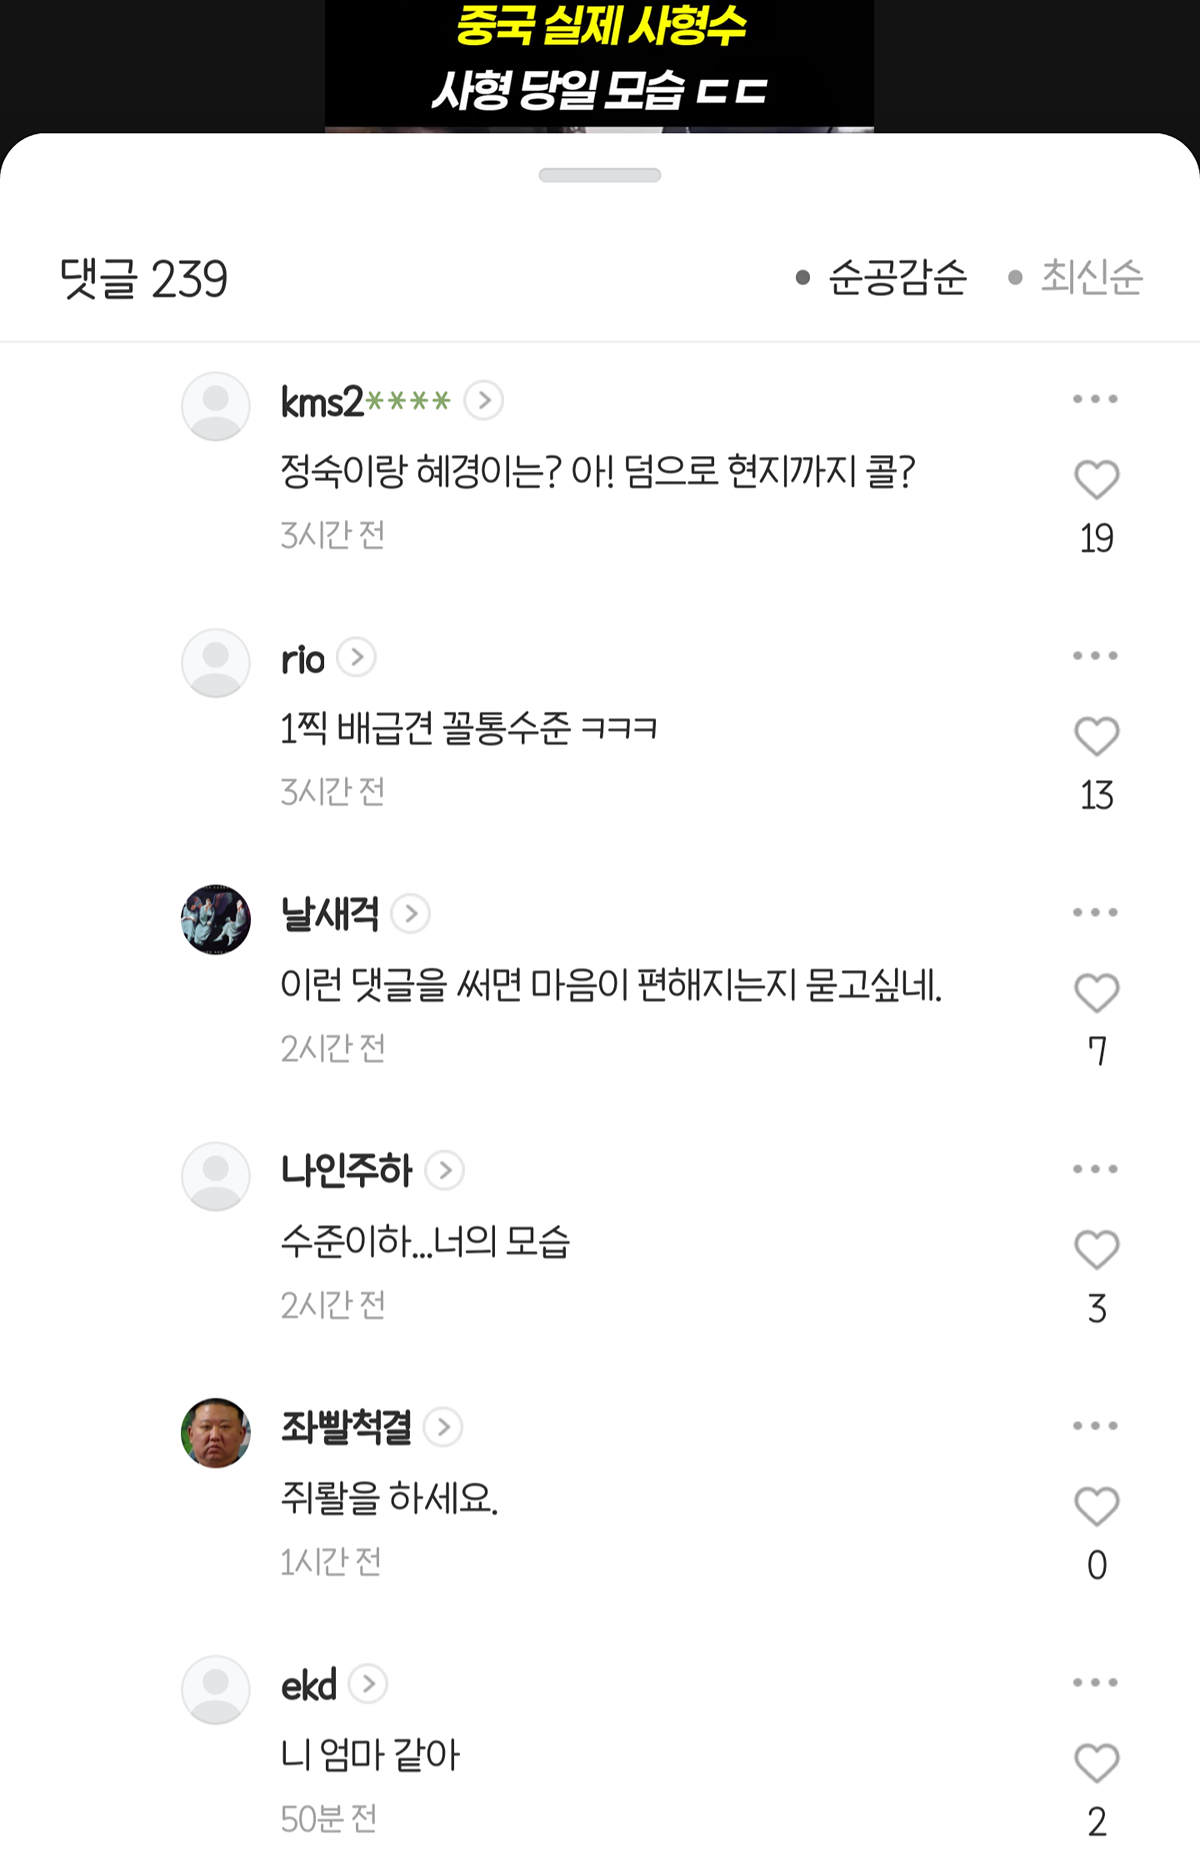The width and height of the screenshot is (1200, 1875).
Task: Open the 나인주하 username link
Action: tap(346, 1170)
